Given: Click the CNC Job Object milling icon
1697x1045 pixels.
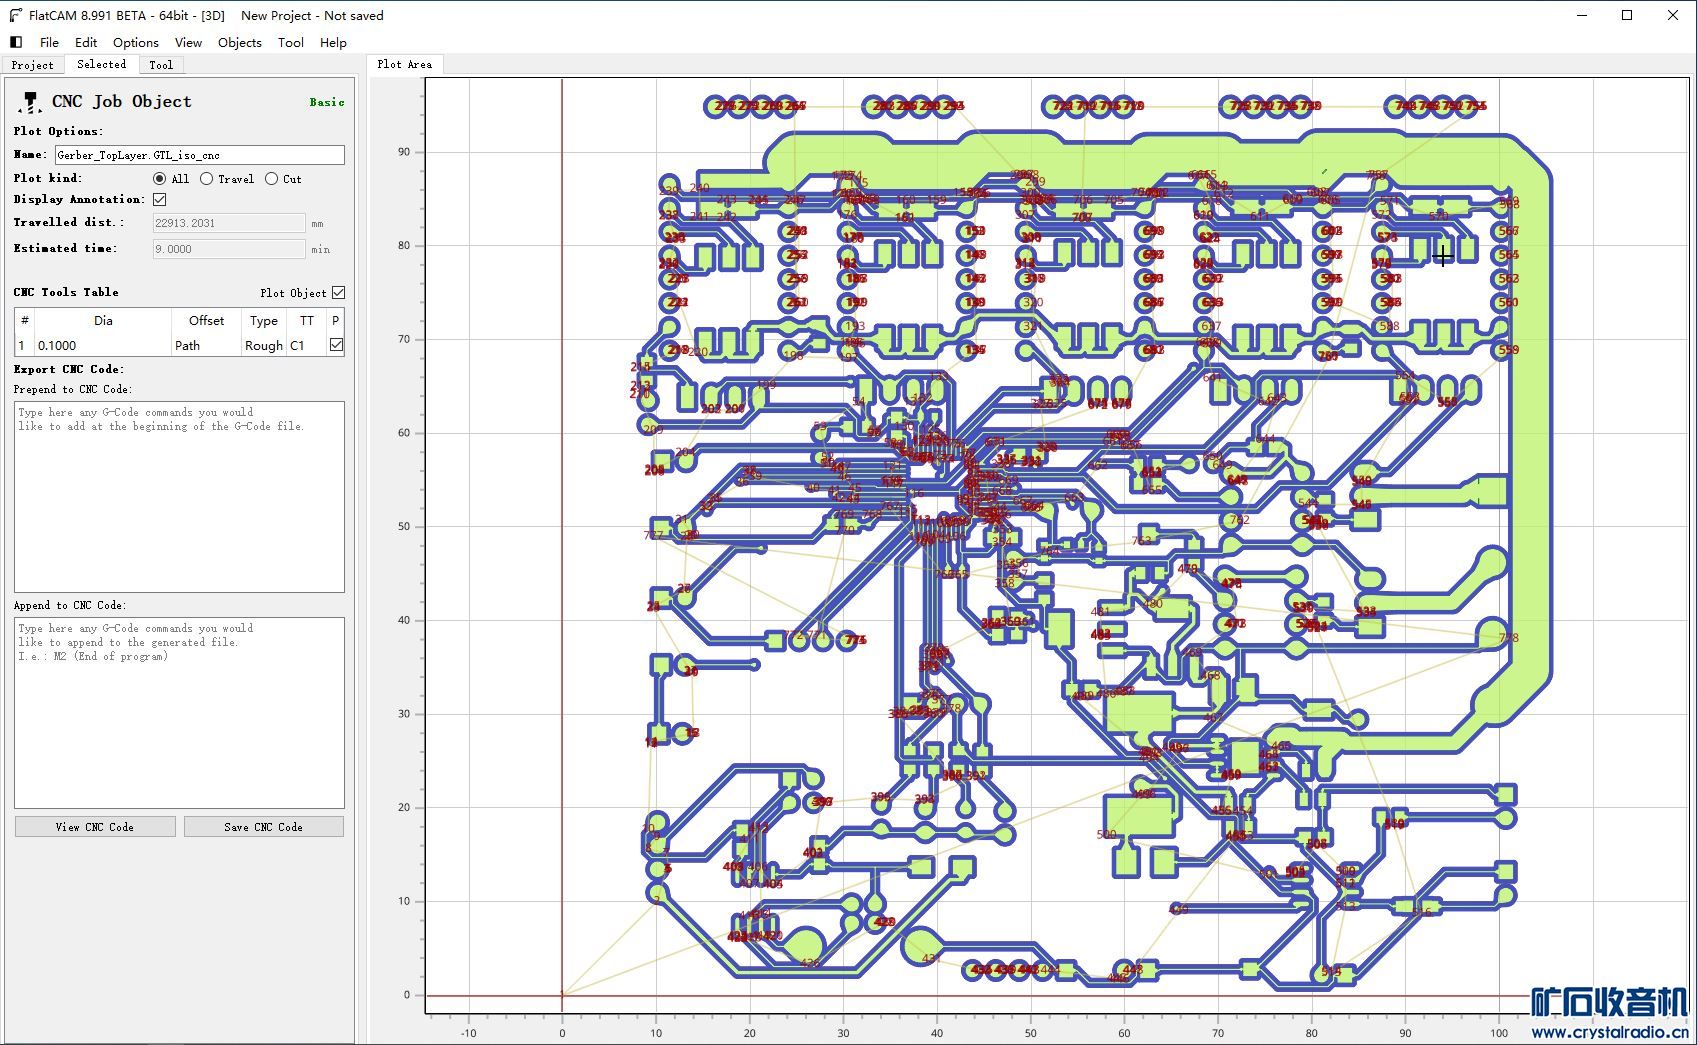Looking at the screenshot, I should point(30,102).
